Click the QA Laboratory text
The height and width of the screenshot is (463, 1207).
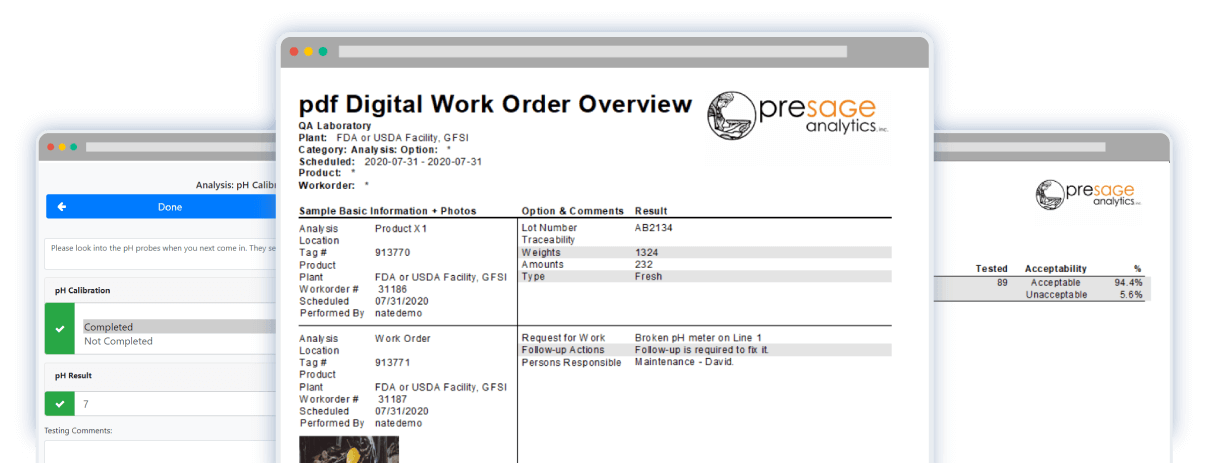coord(335,126)
